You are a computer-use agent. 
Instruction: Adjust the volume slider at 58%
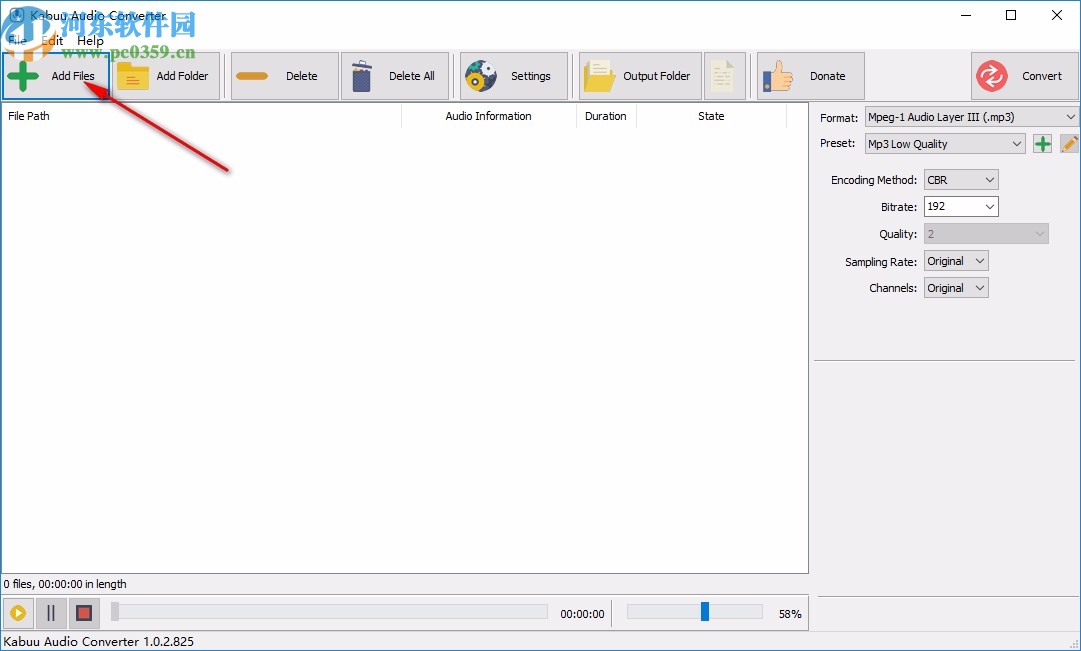(x=705, y=611)
